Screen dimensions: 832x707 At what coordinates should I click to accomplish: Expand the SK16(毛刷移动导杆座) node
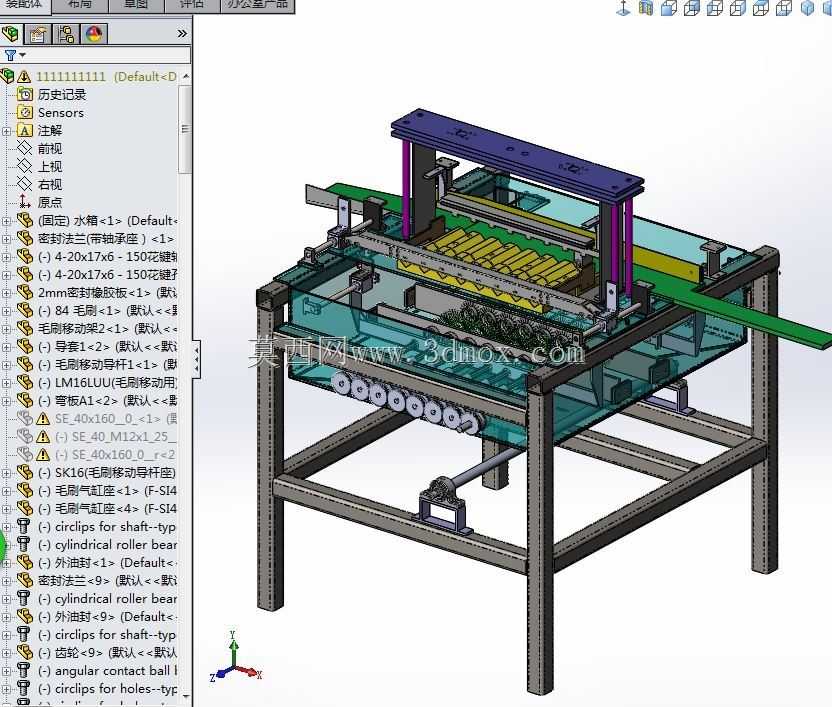(x=6, y=473)
